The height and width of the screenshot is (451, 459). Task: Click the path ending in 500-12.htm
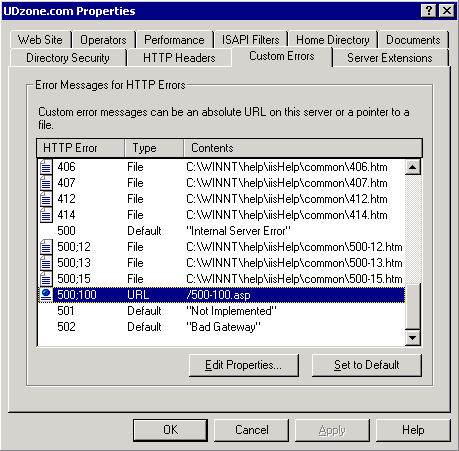click(294, 247)
